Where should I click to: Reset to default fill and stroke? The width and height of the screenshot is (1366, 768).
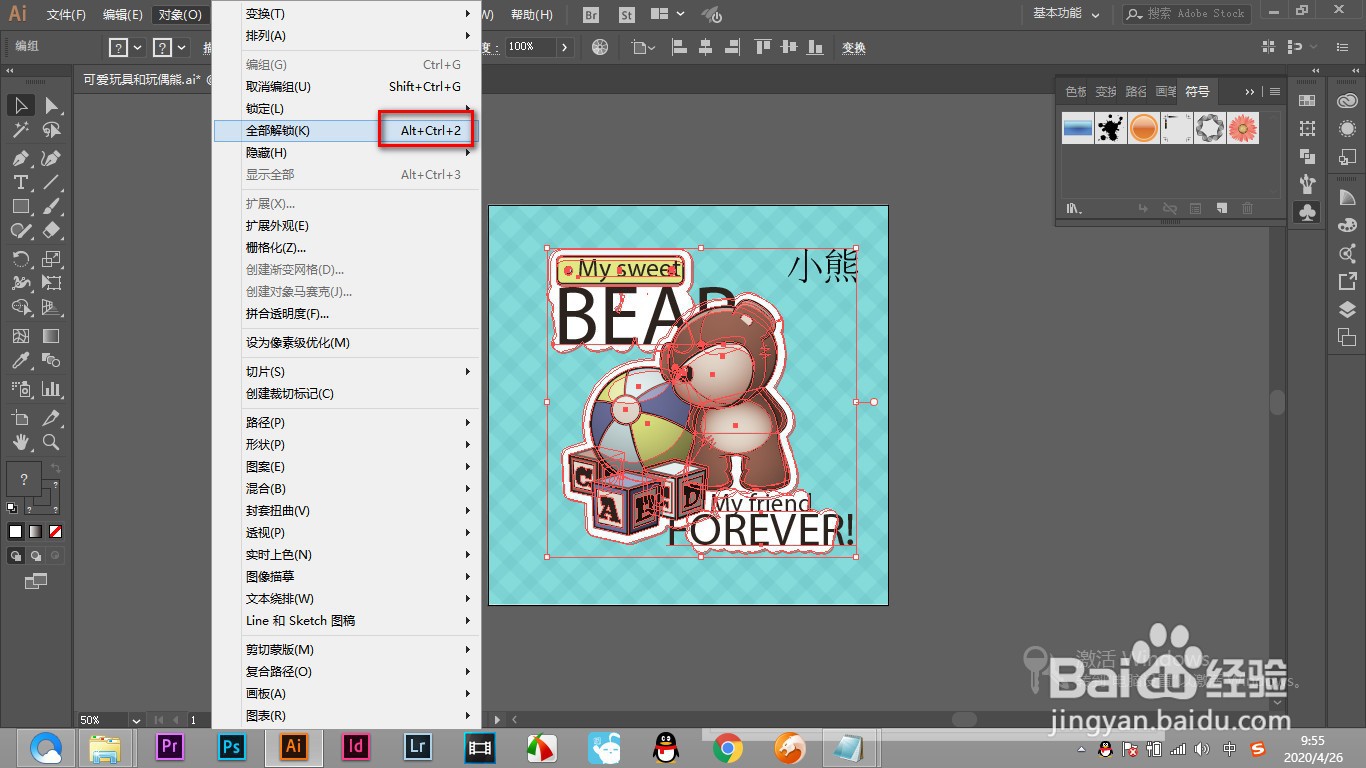[x=13, y=508]
